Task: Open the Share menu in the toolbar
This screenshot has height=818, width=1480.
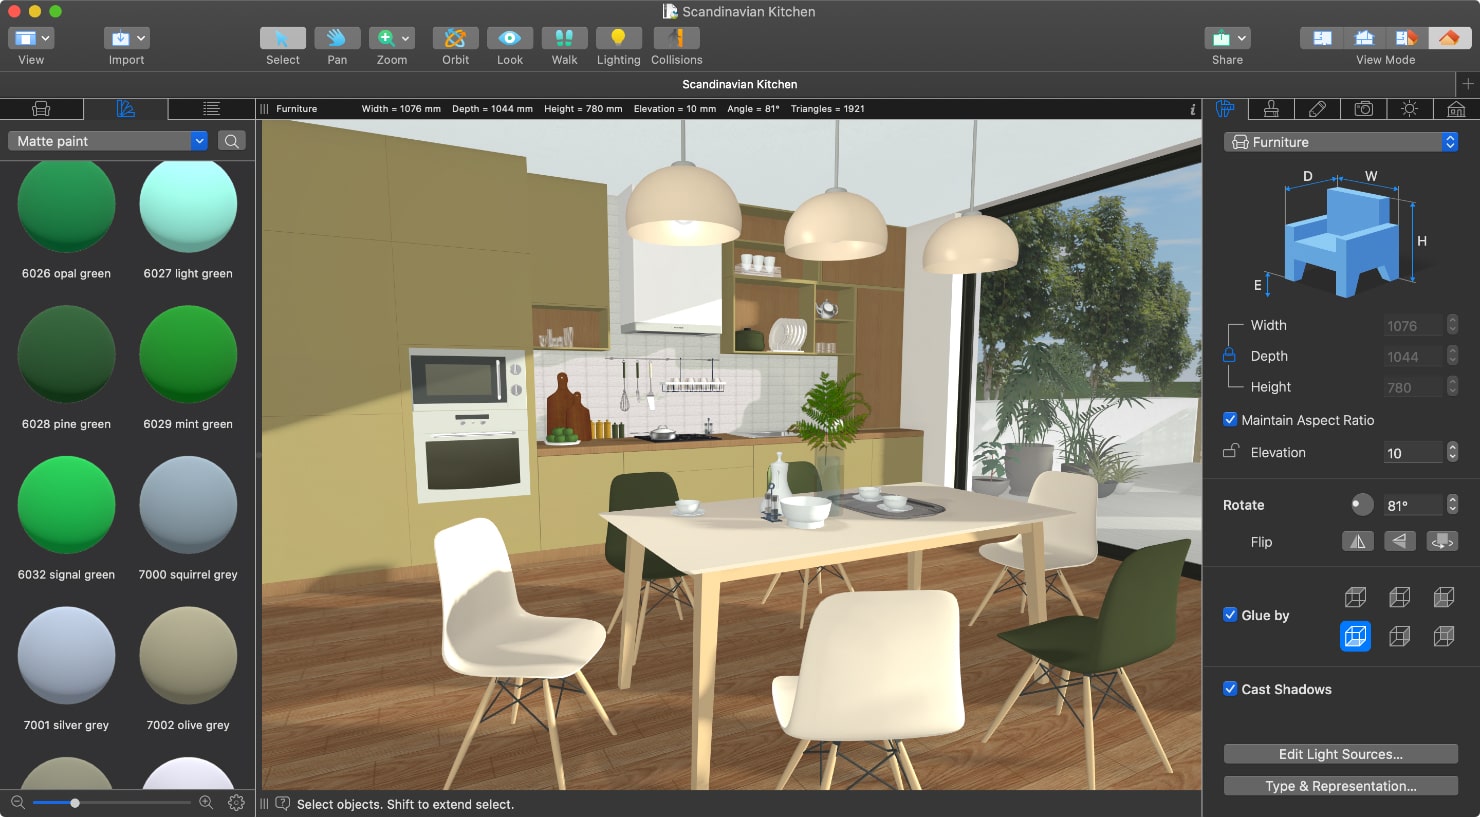Action: pos(1227,38)
